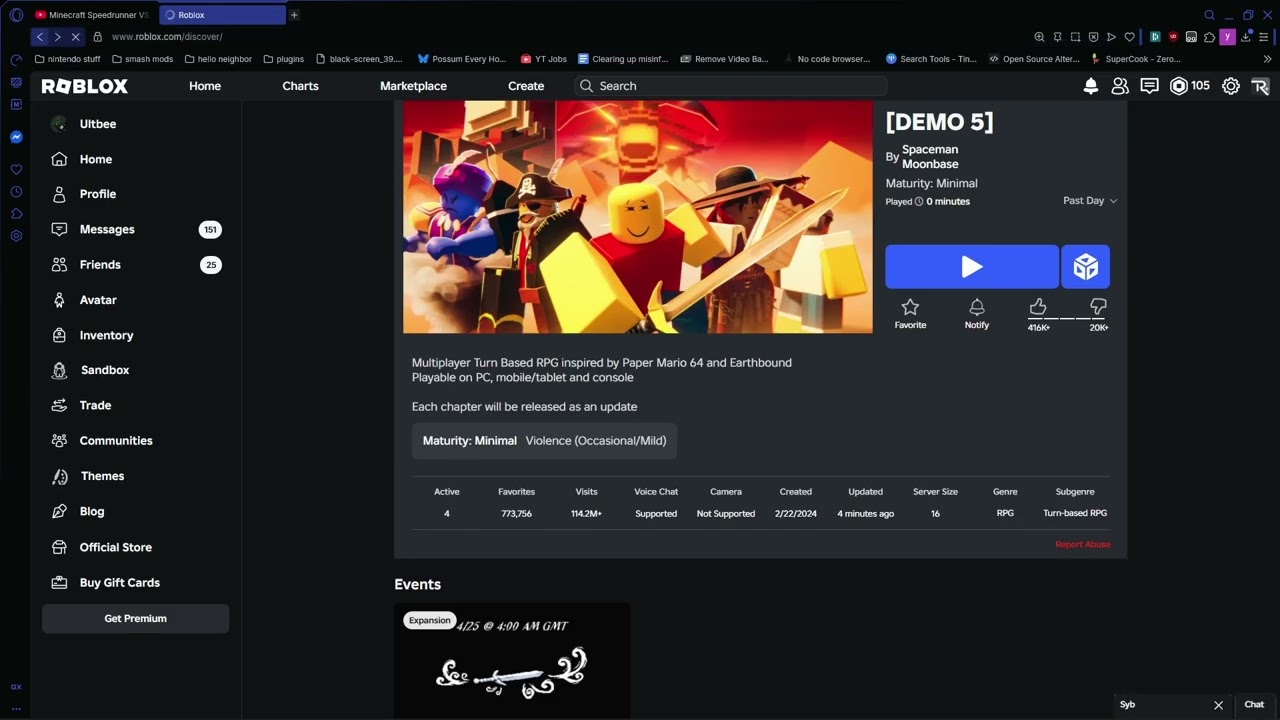Image resolution: width=1280 pixels, height=720 pixels.
Task: Expand the Past Day playtime dropdown
Action: [x=1090, y=201]
